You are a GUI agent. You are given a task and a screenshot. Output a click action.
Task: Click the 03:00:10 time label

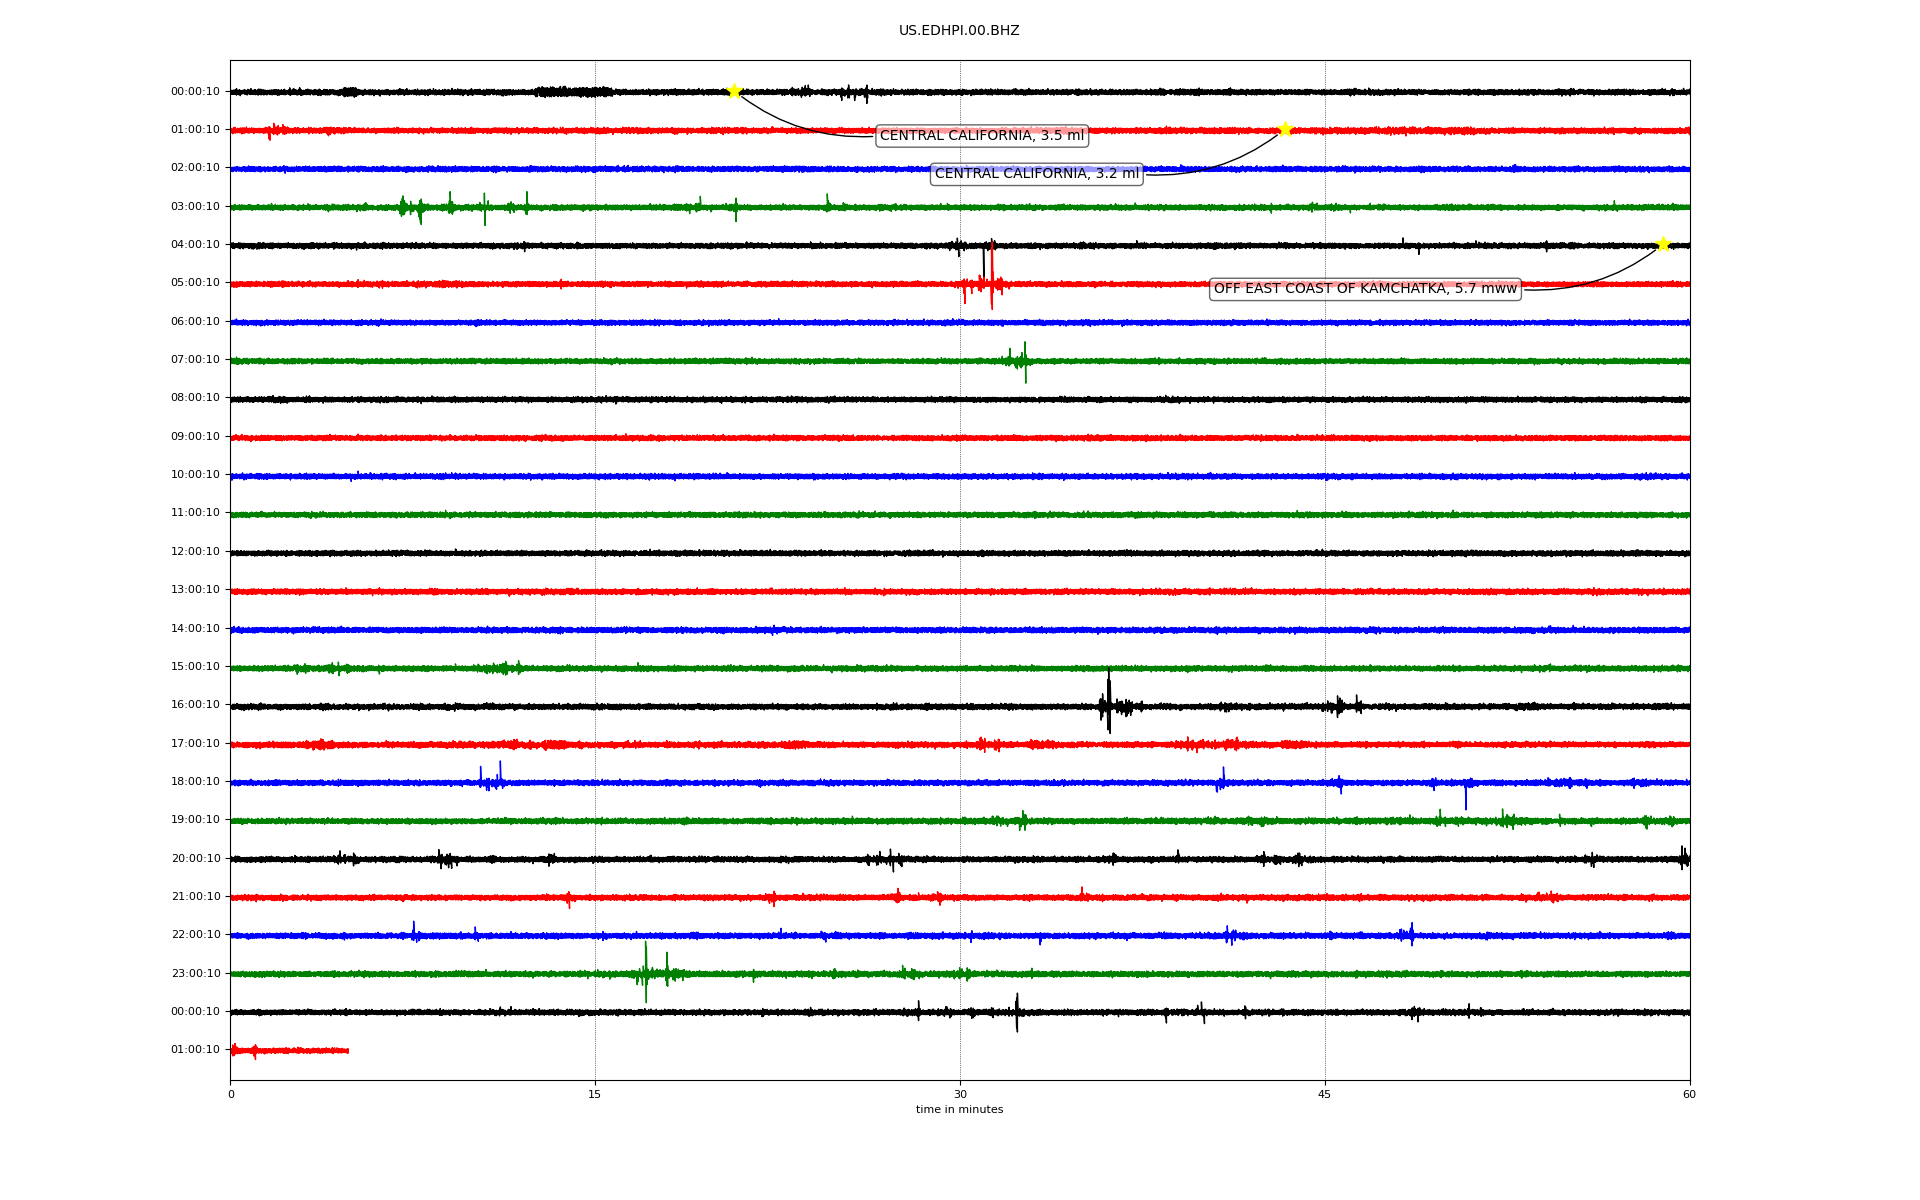click(x=195, y=207)
